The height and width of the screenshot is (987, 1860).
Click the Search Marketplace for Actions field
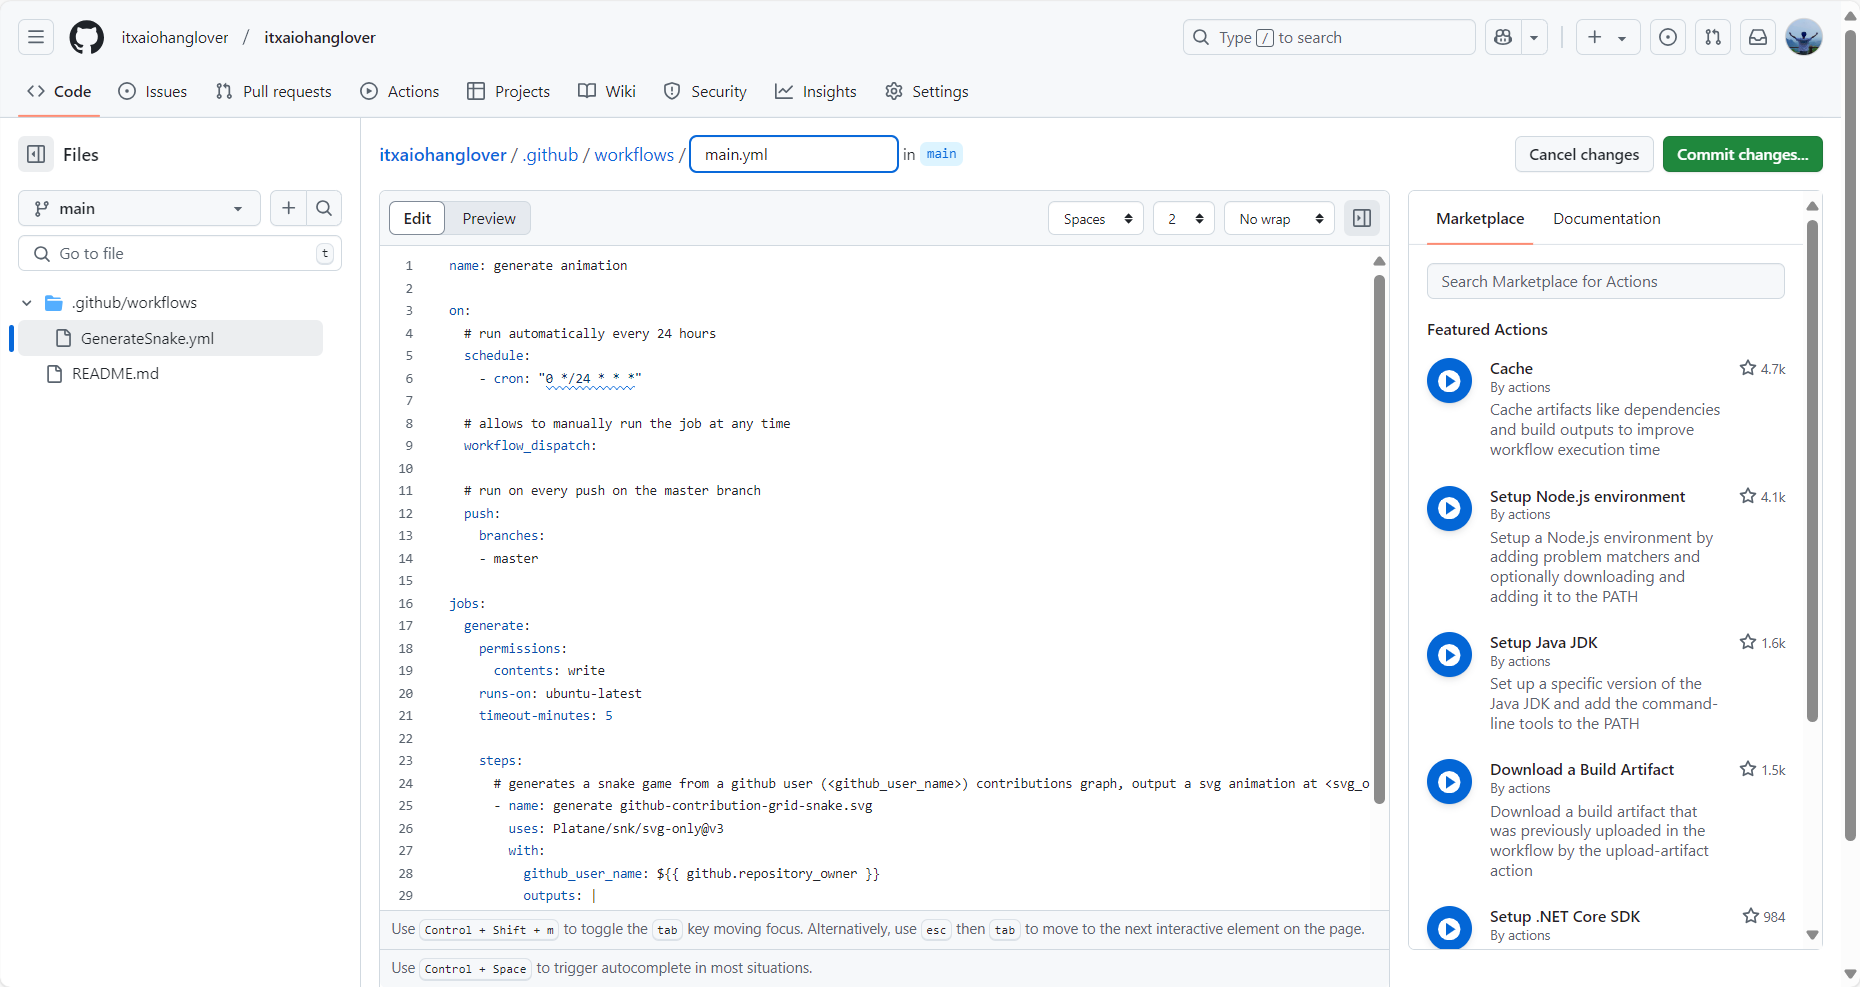pos(1605,281)
